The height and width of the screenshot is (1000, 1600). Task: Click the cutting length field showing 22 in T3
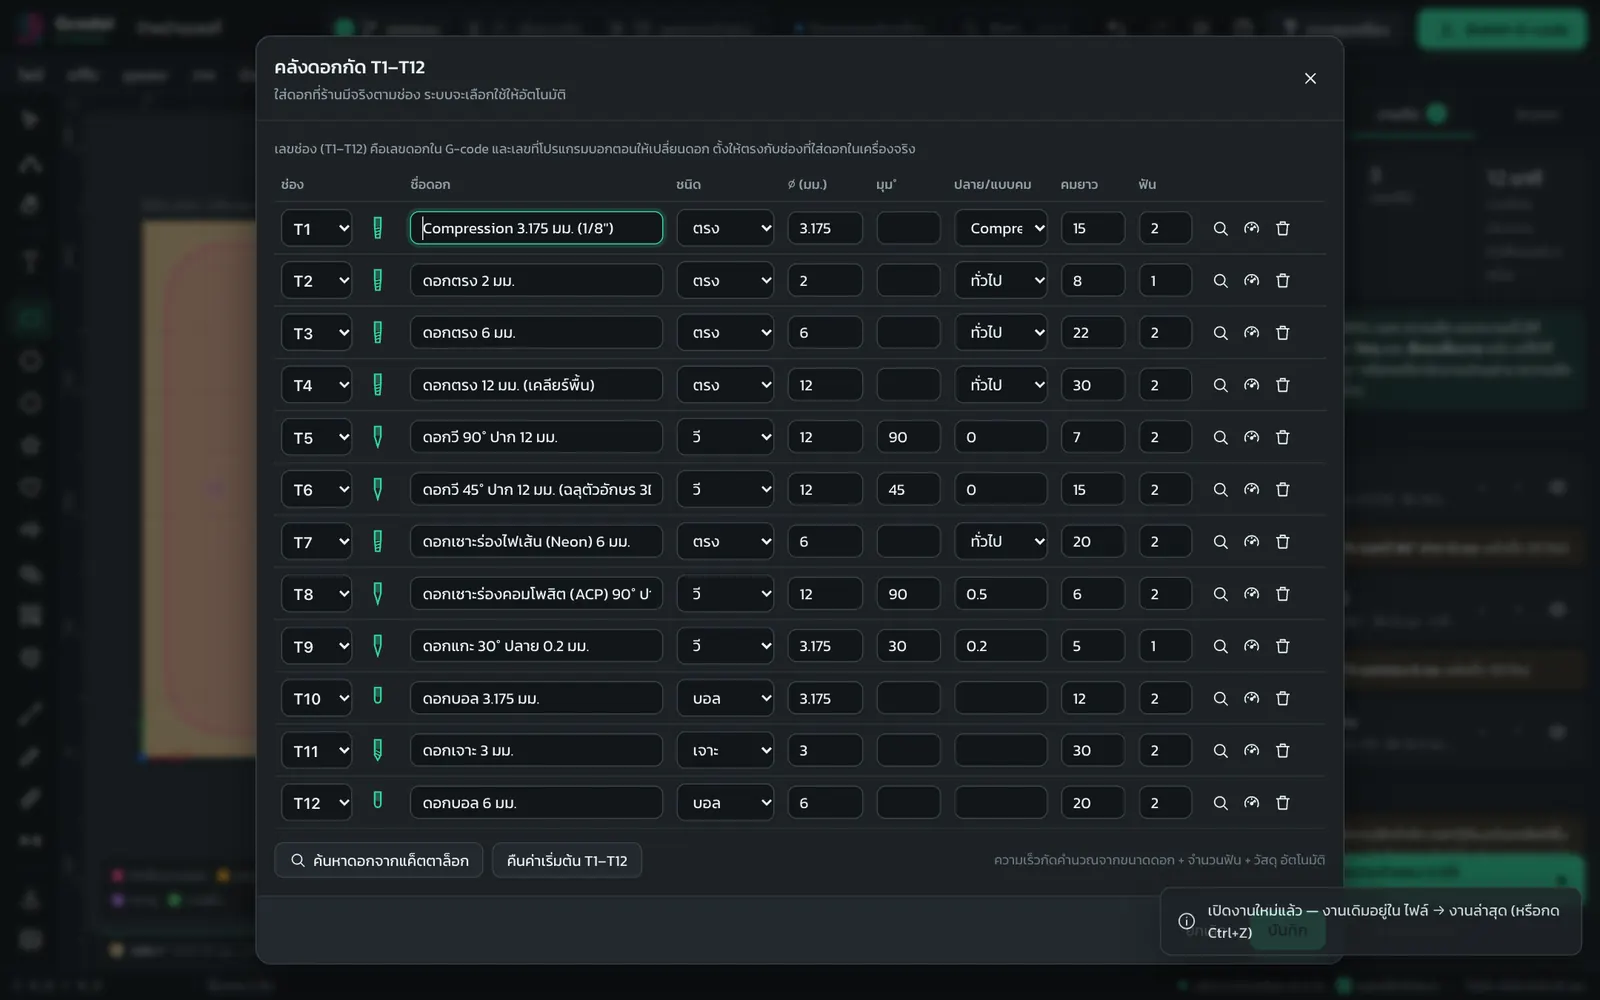pyautogui.click(x=1093, y=333)
